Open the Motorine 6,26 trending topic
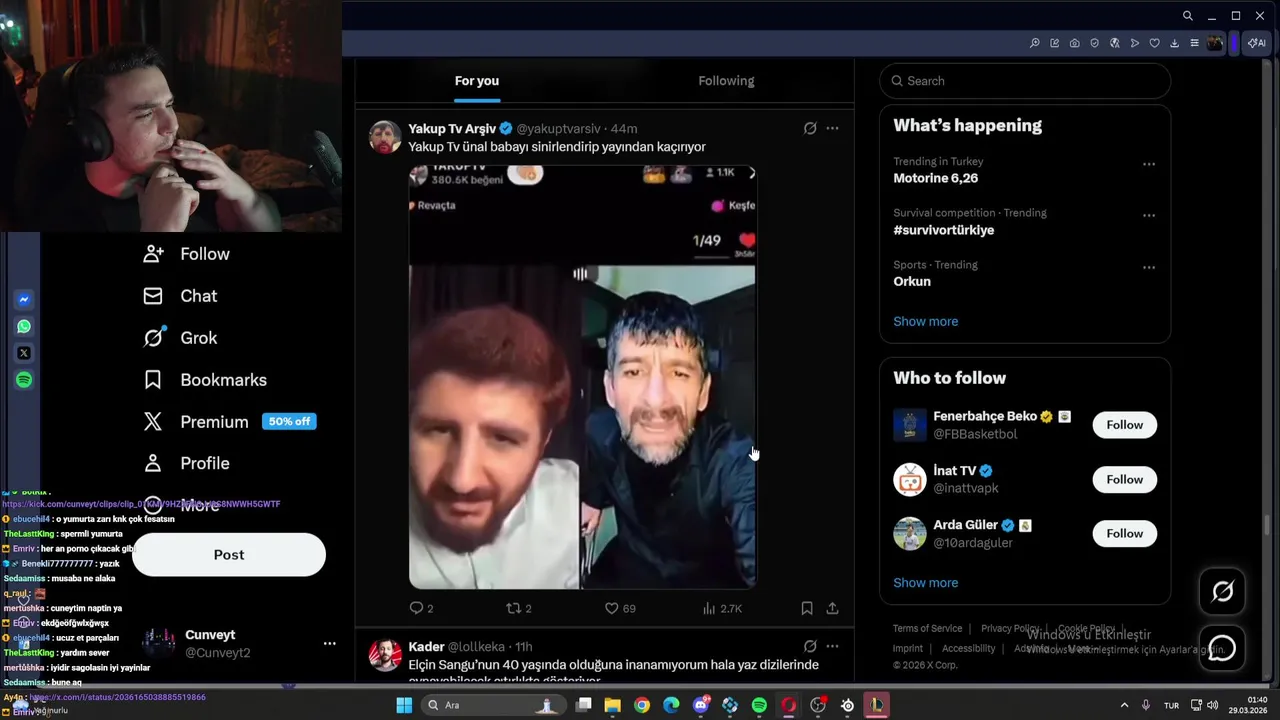The height and width of the screenshot is (720, 1280). coord(936,178)
